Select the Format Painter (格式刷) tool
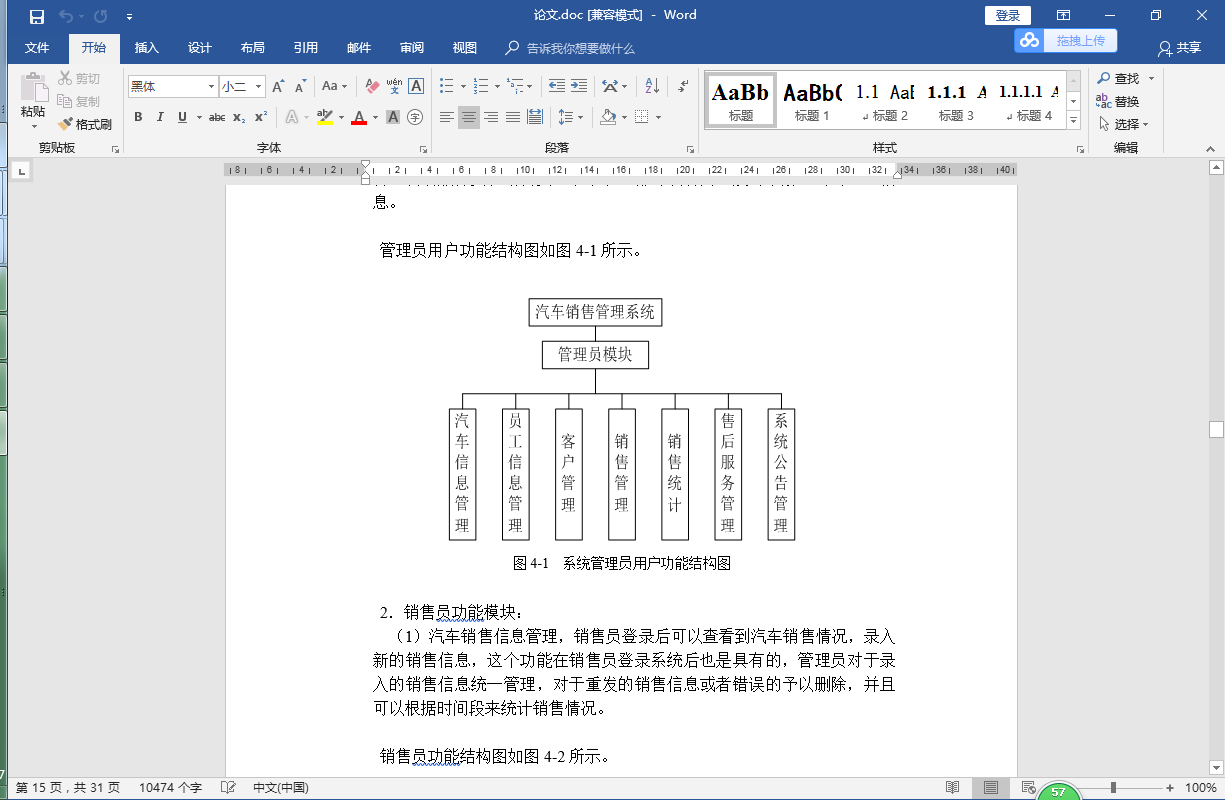The width and height of the screenshot is (1225, 800). coord(84,124)
